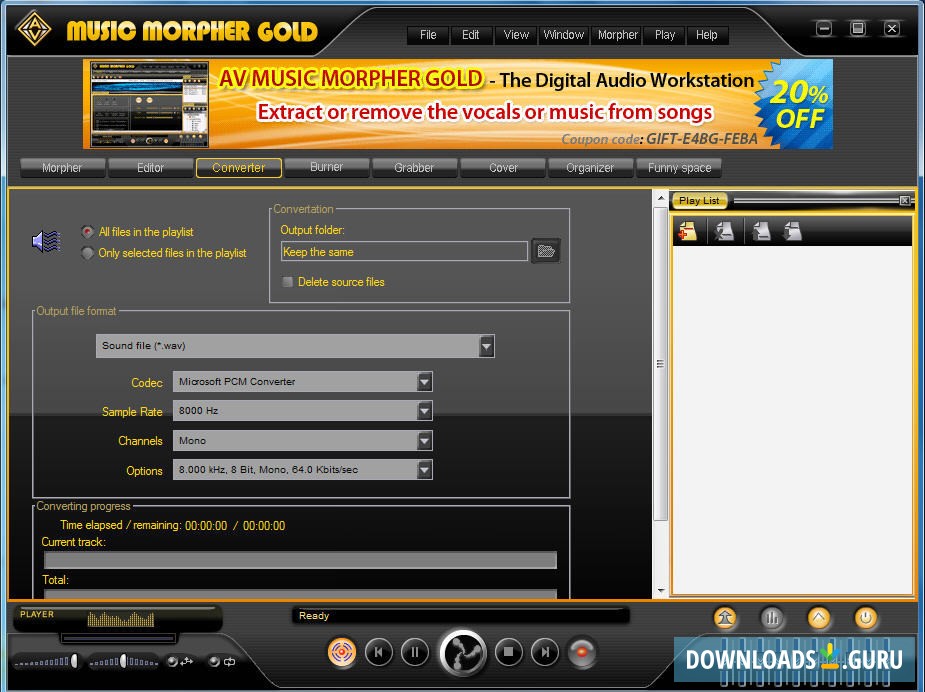
Task: Click the Morpher target icon near playback controls
Action: [x=342, y=652]
